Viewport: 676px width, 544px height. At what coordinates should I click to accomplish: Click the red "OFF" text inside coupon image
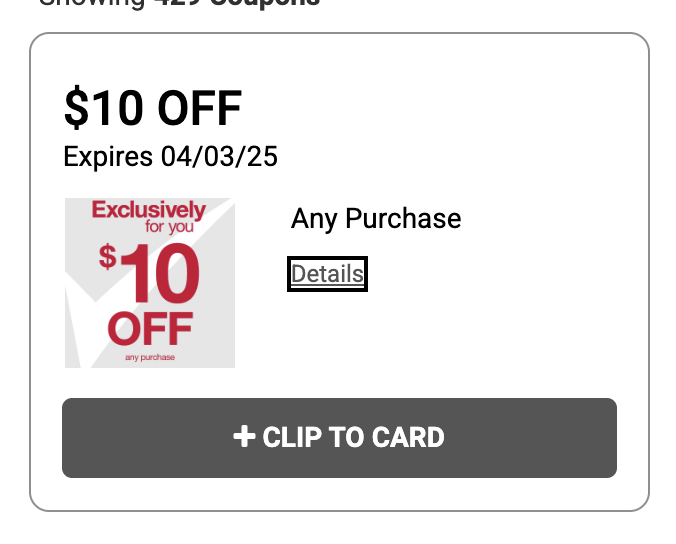tap(150, 328)
